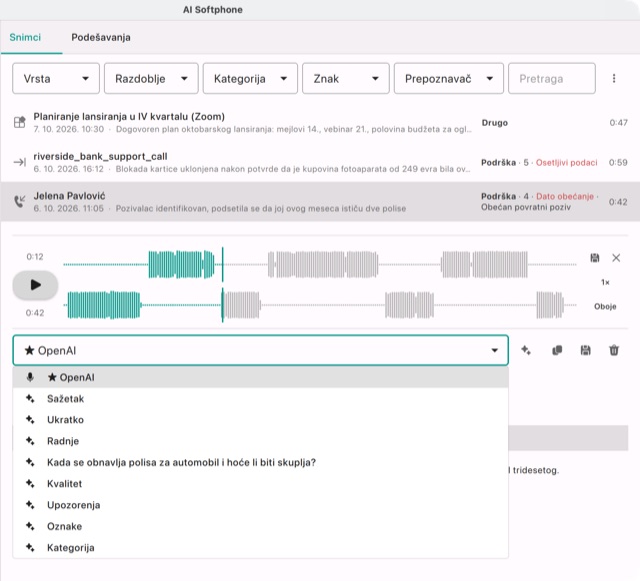Click the Drugo category label
The height and width of the screenshot is (581, 640).
pos(495,123)
